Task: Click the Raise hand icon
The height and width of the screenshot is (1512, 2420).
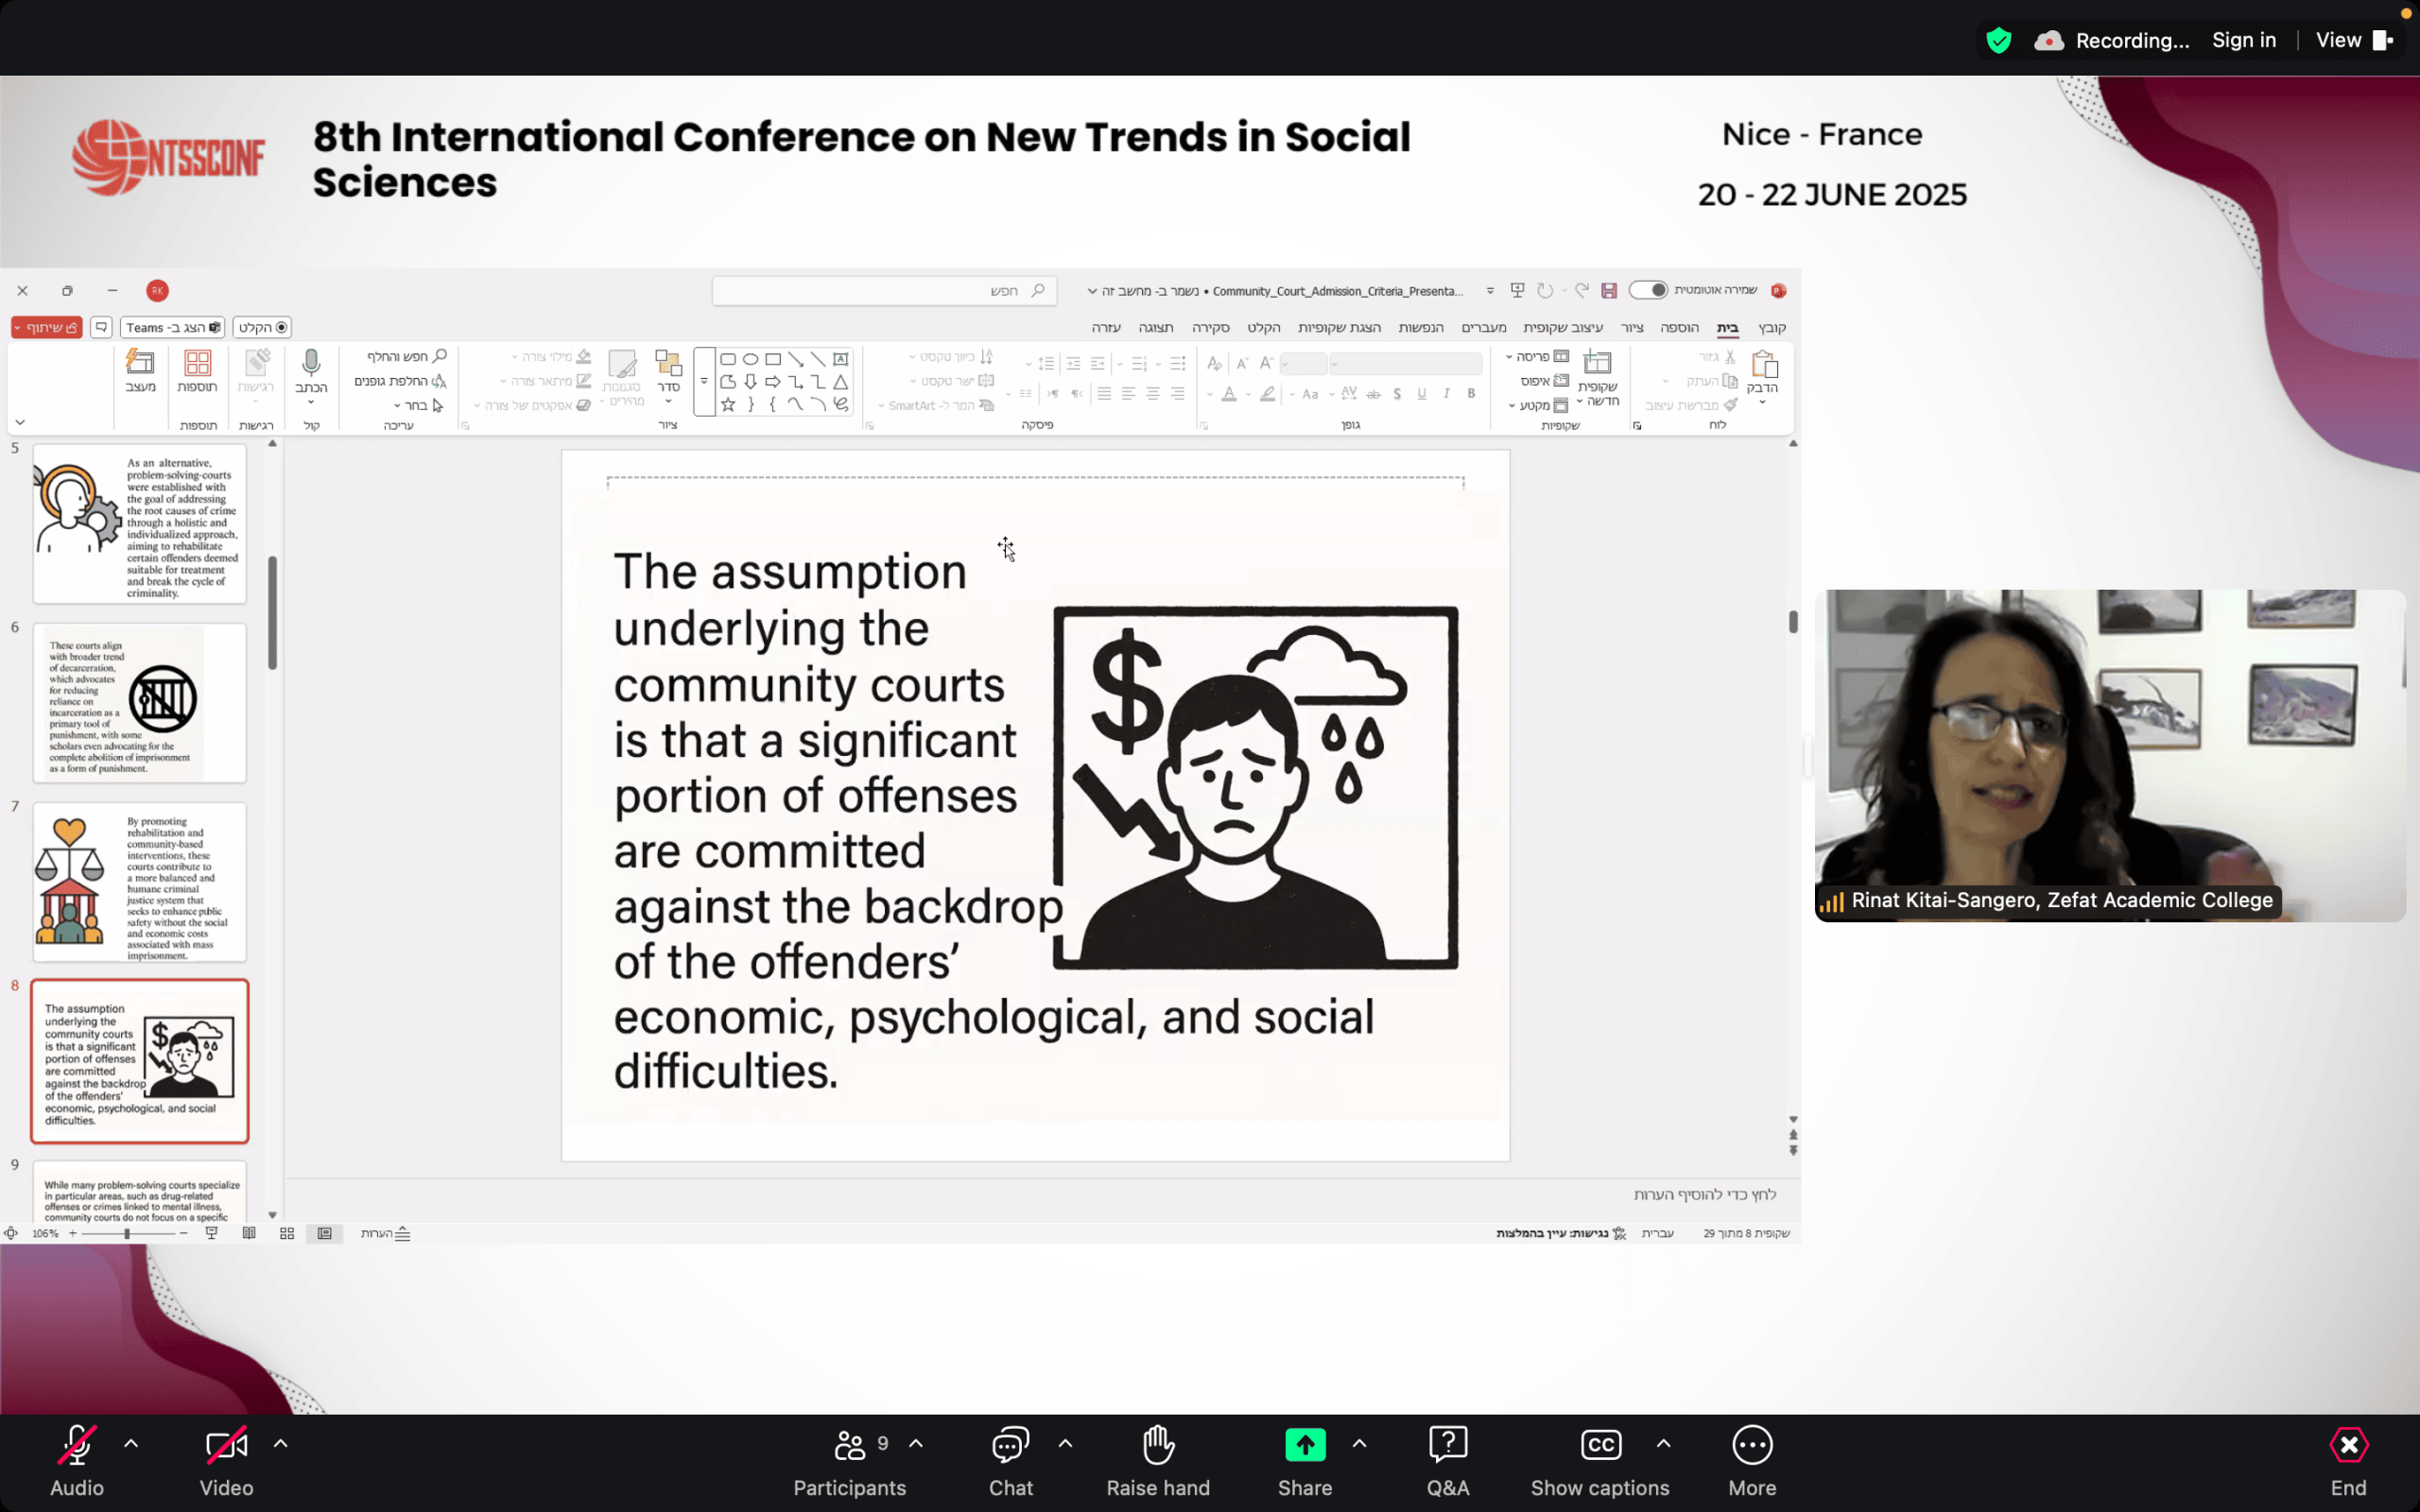Action: pyautogui.click(x=1157, y=1445)
